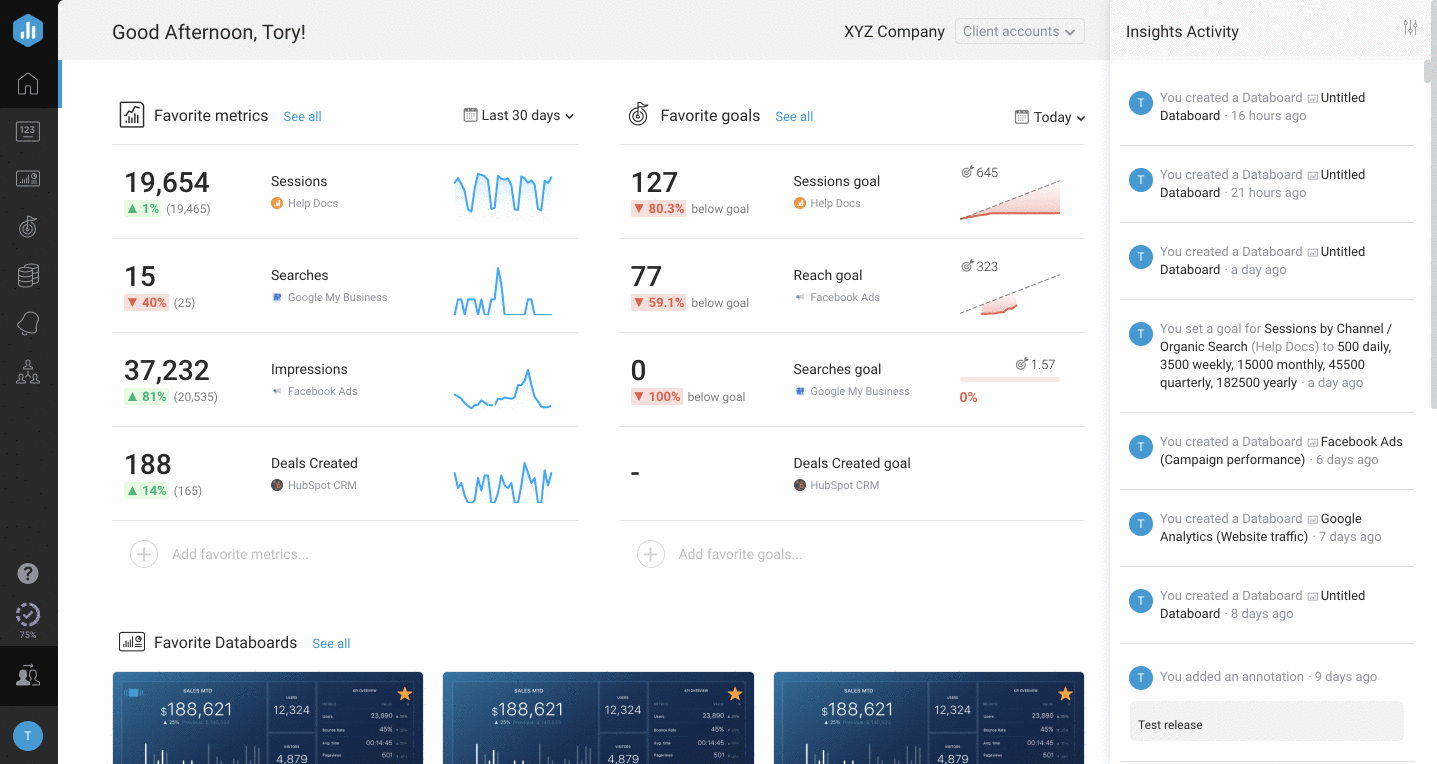Click Add favorite metrics plus button
The image size is (1437, 764).
click(144, 553)
